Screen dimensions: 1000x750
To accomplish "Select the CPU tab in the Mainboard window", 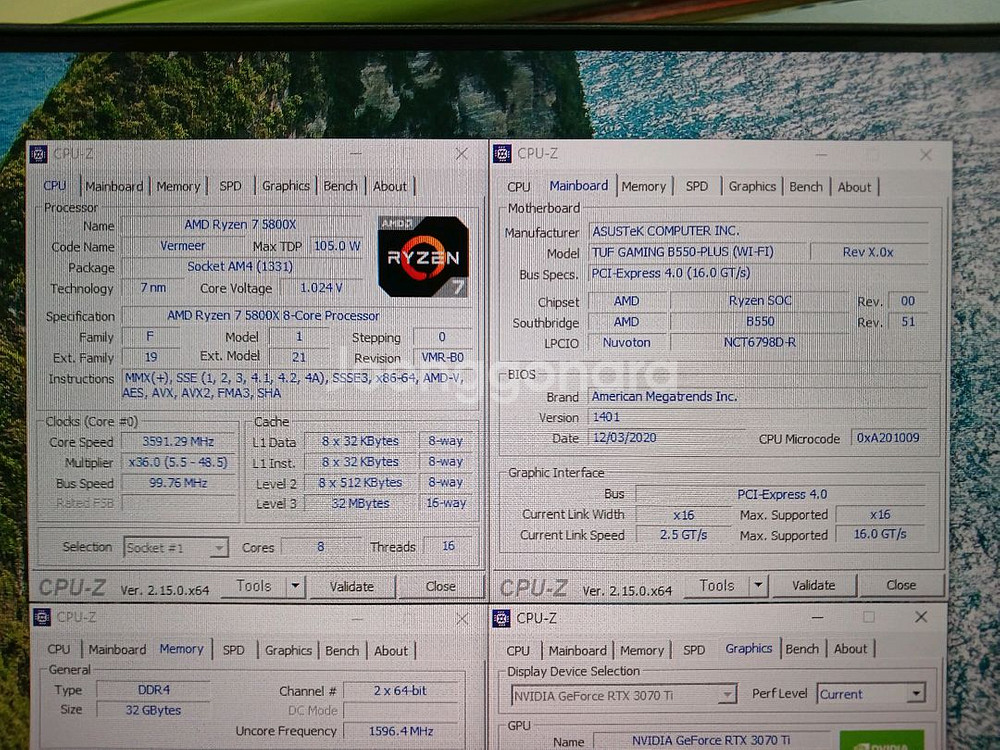I will point(518,187).
